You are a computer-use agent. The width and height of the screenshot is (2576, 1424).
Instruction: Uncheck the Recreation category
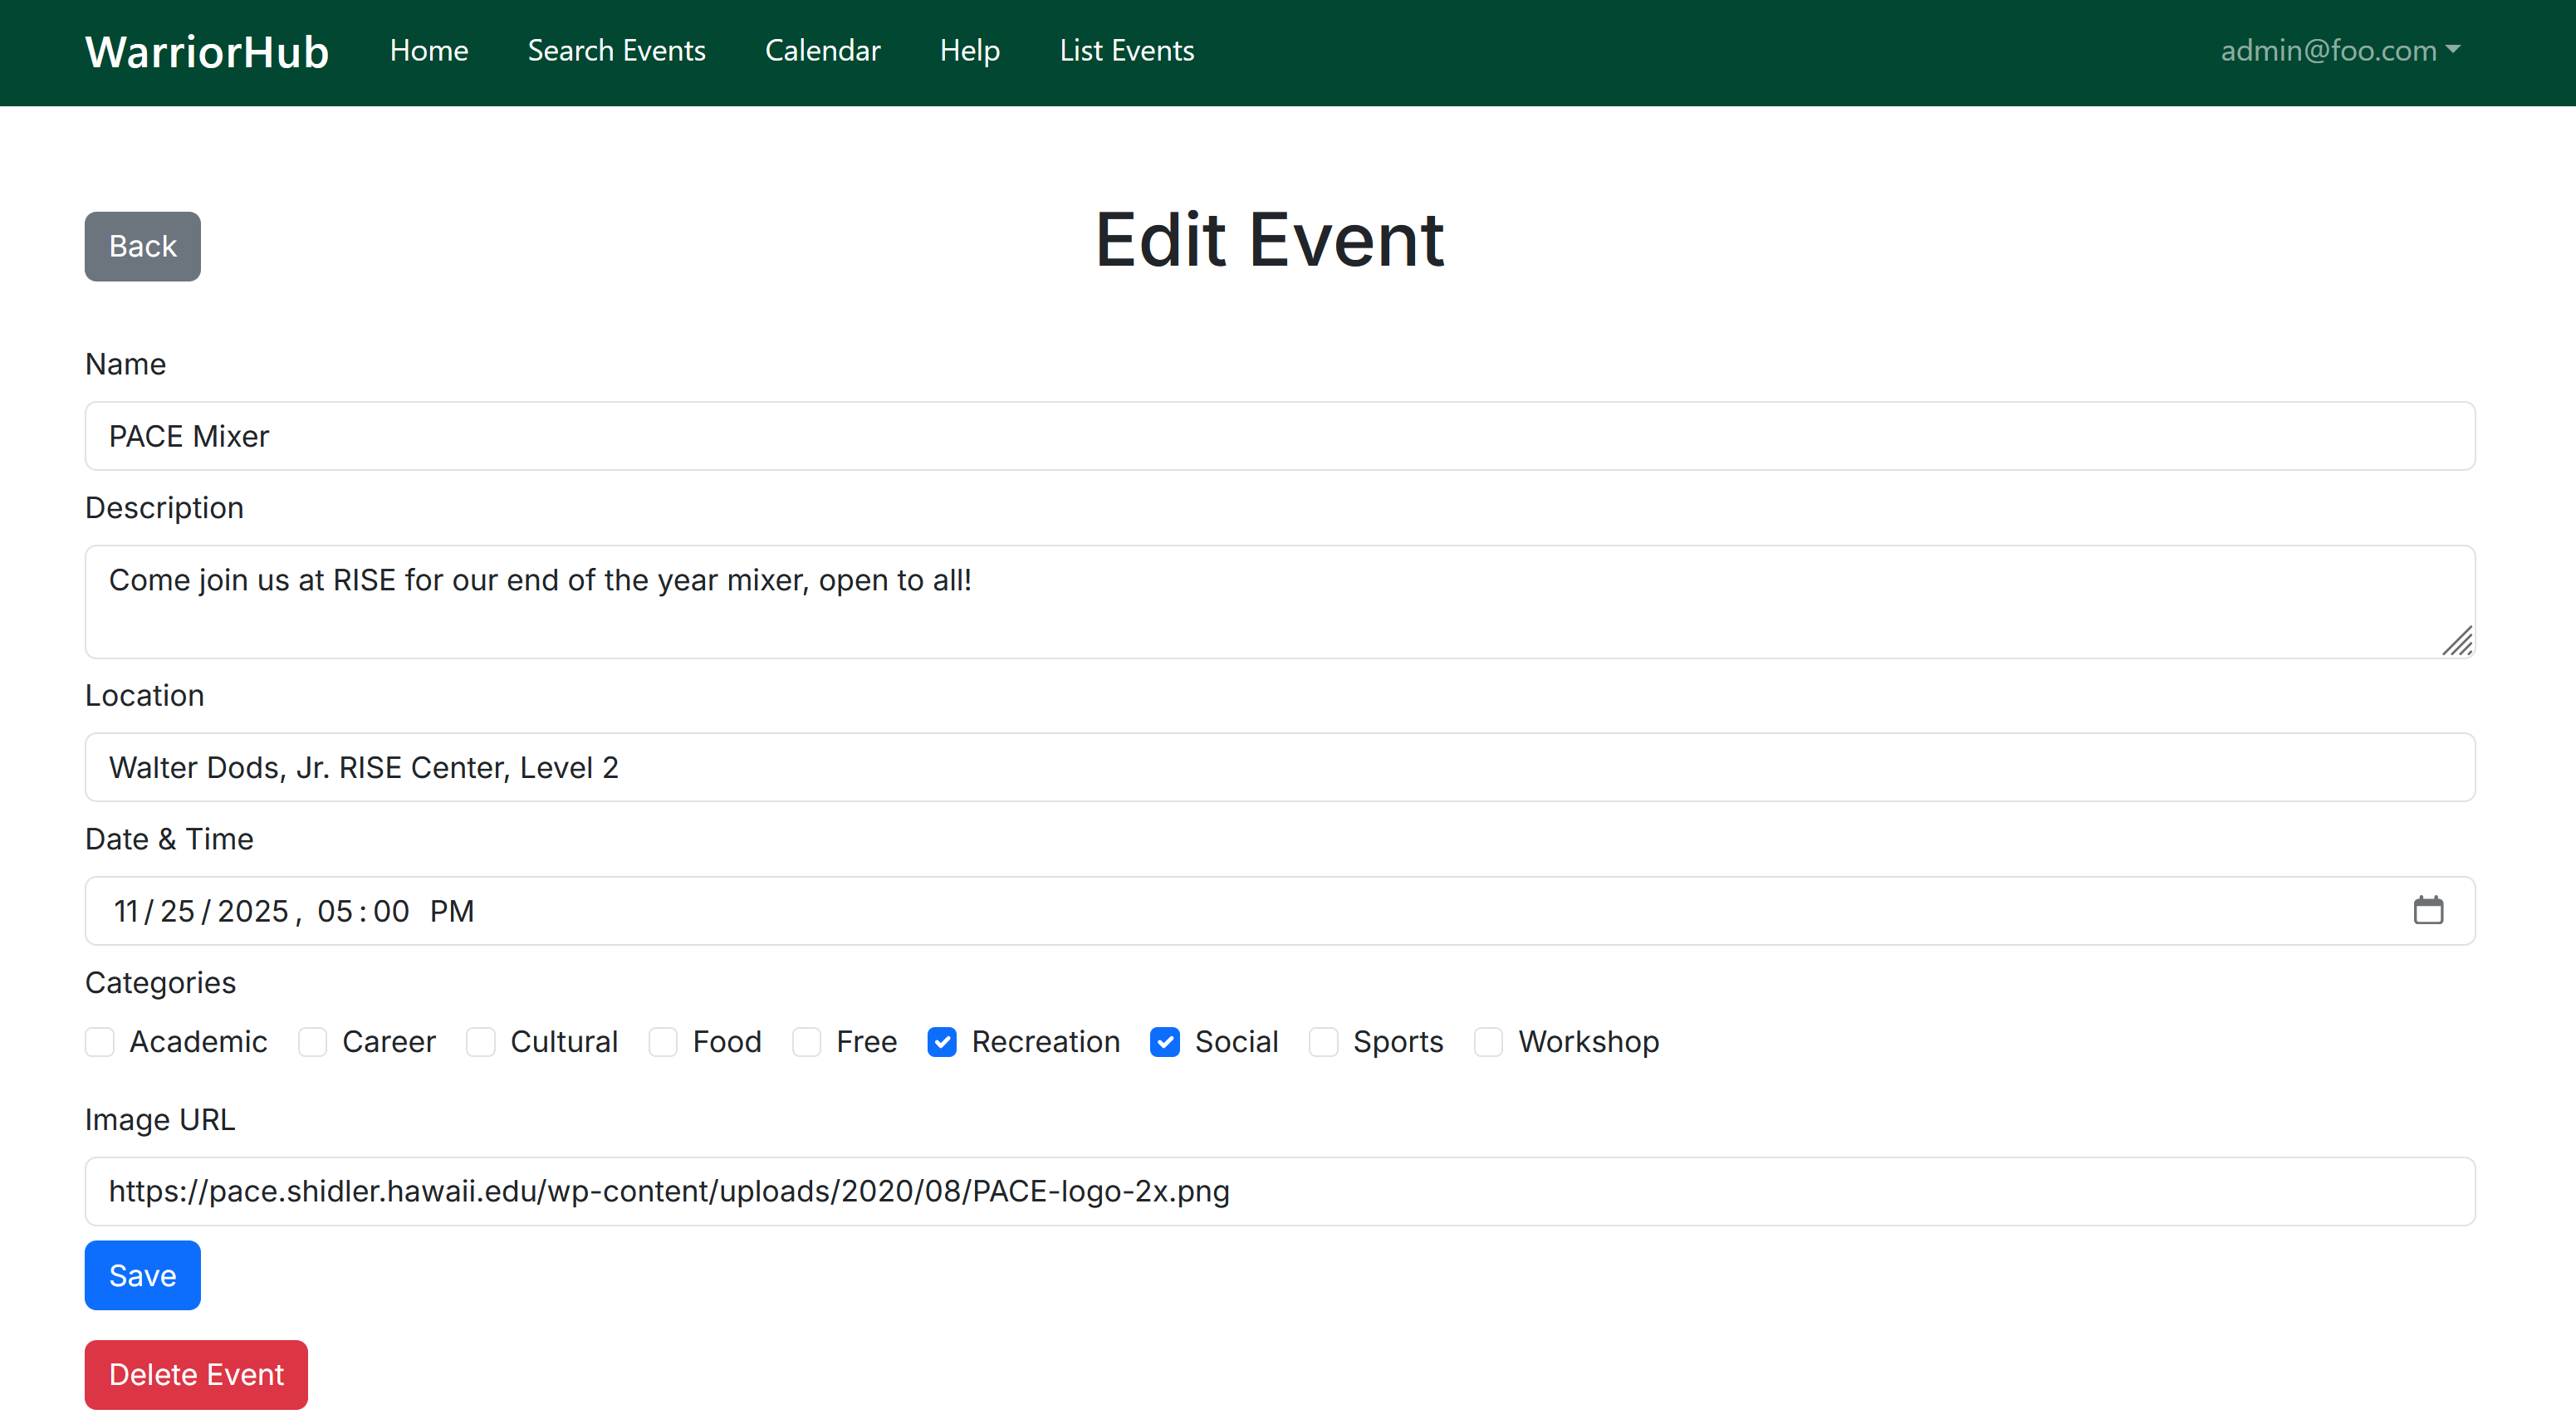(x=942, y=1042)
